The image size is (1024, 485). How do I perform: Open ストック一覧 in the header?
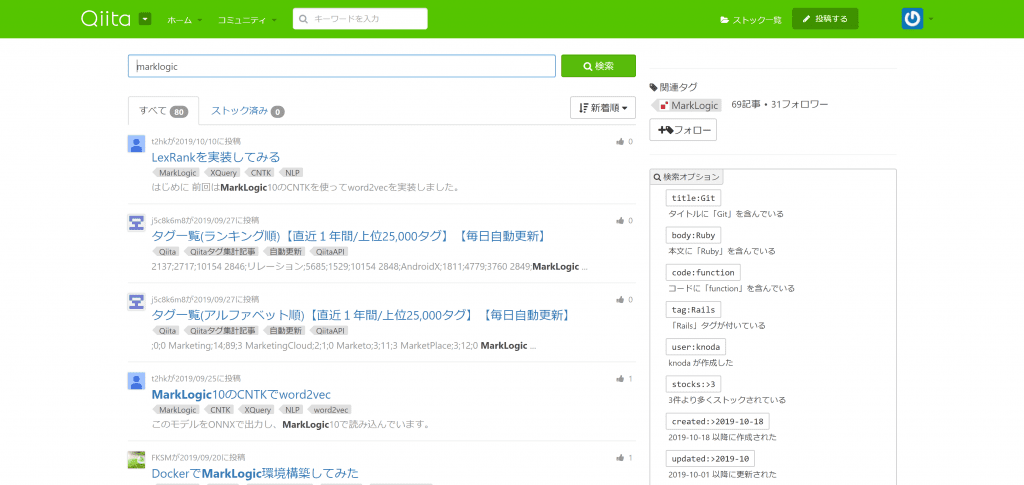[x=751, y=20]
